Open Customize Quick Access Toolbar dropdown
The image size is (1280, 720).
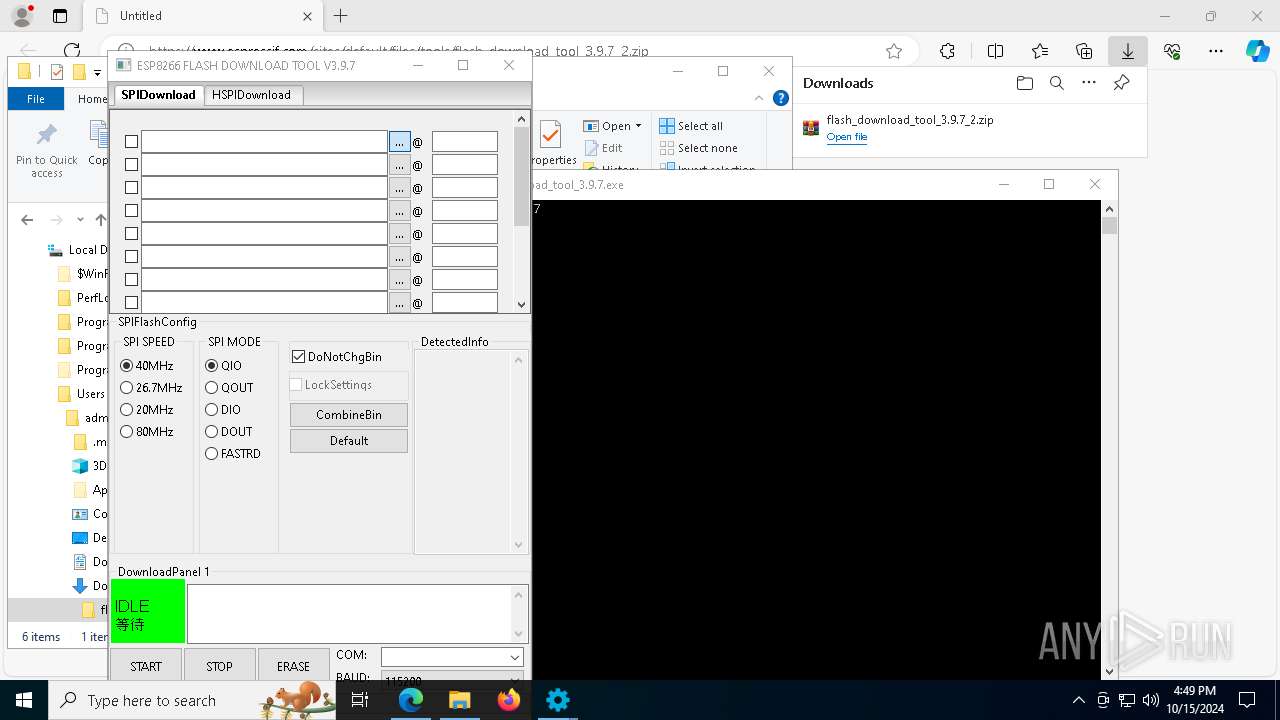click(x=97, y=72)
